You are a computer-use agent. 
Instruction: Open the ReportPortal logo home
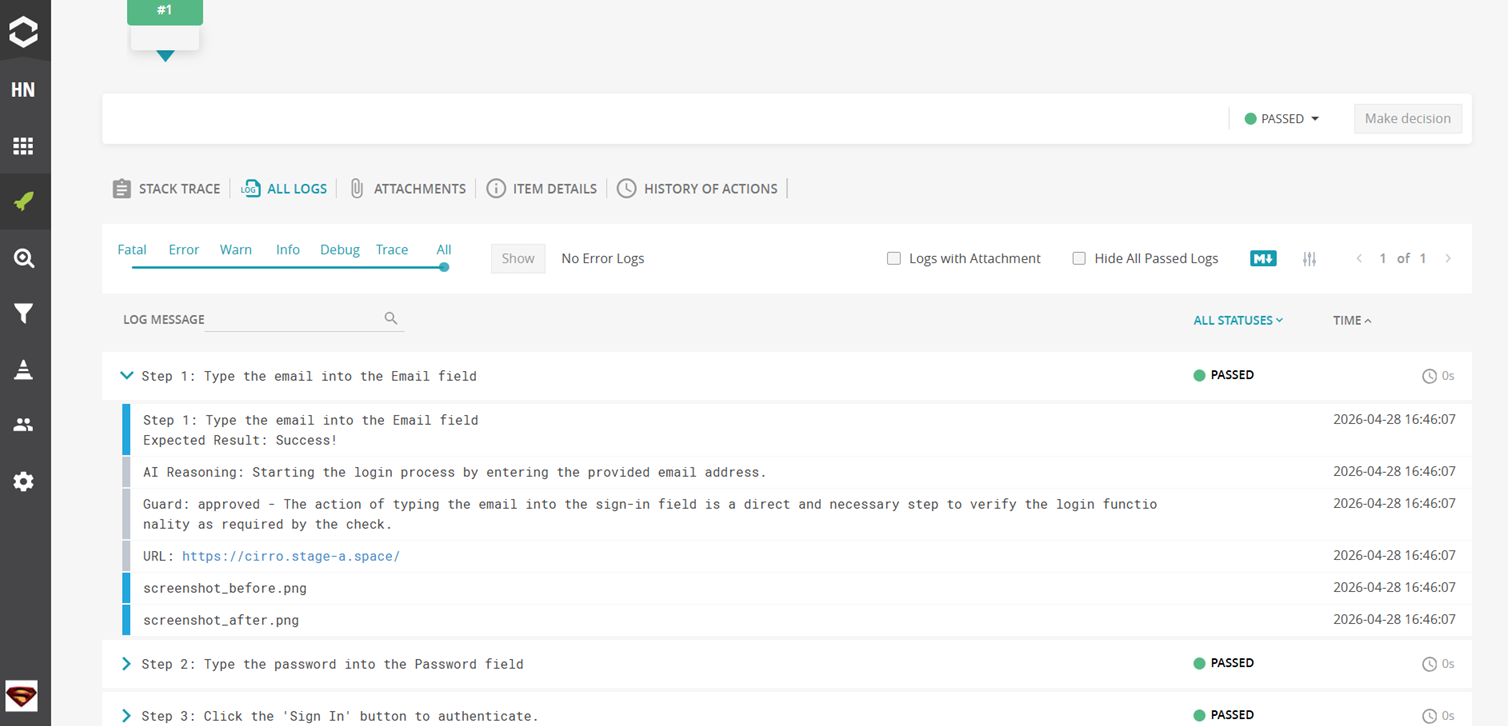click(23, 31)
